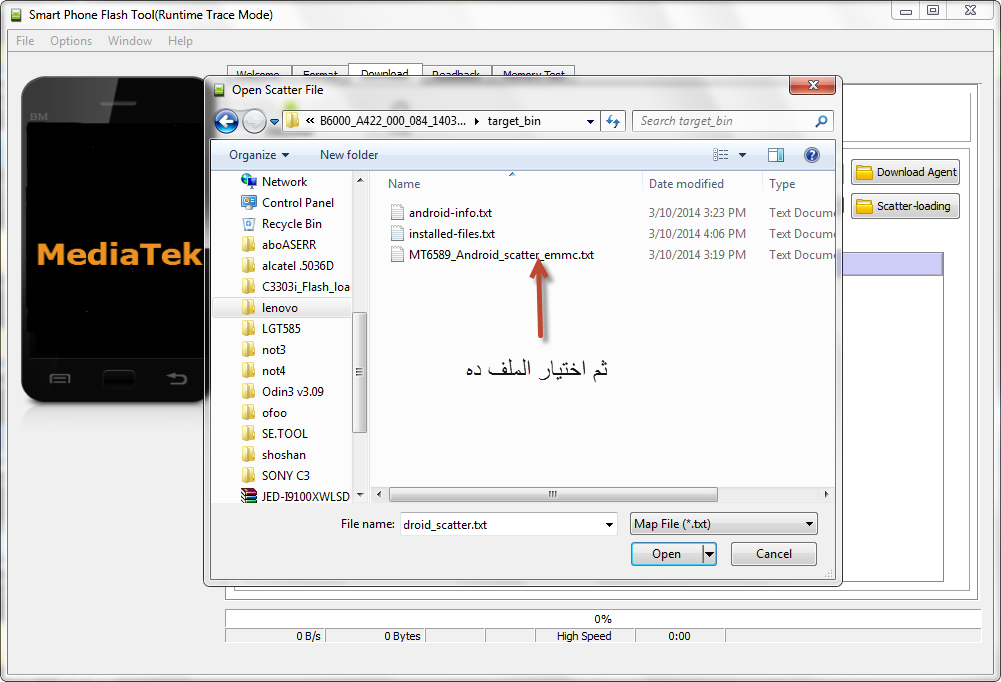
Task: Change view using the view icon
Action: coord(721,155)
